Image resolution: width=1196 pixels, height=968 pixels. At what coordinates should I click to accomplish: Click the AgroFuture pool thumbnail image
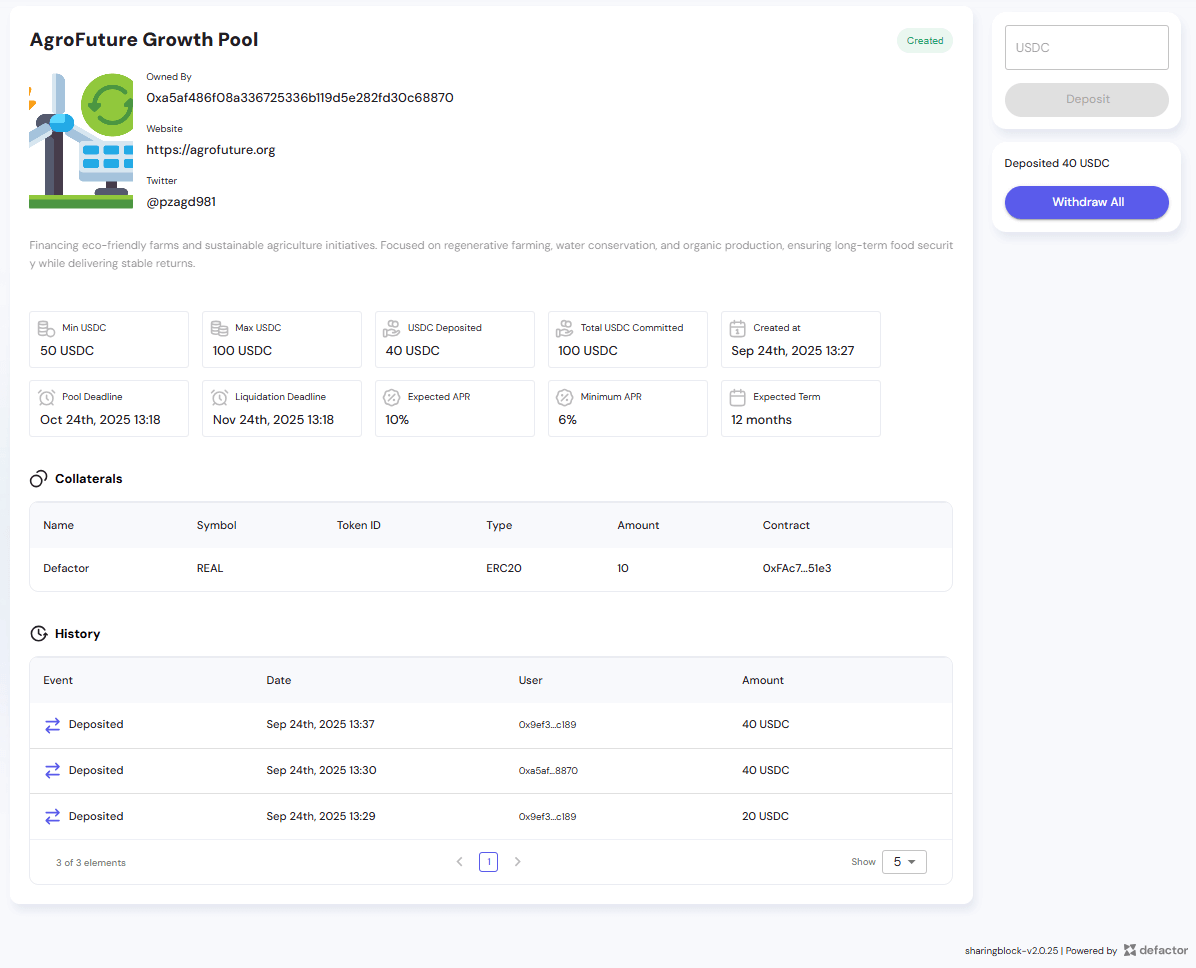tap(81, 140)
